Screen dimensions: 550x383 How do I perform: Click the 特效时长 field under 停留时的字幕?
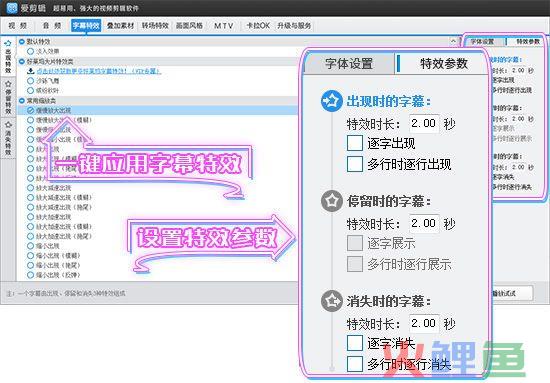pos(424,223)
